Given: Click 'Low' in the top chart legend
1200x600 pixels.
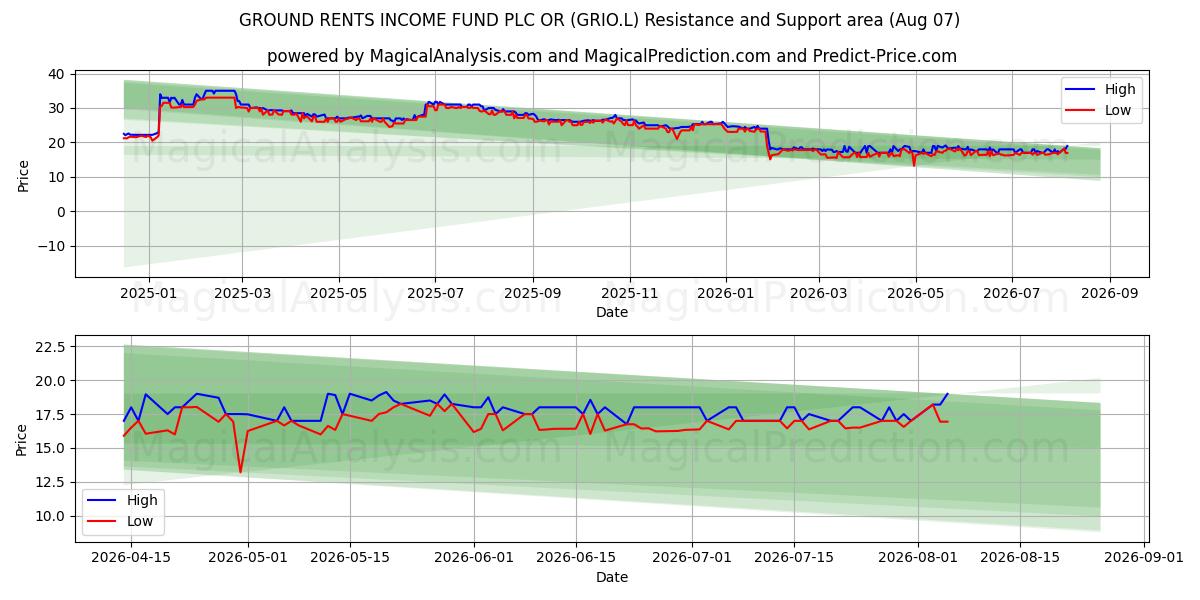Looking at the screenshot, I should click(1118, 110).
